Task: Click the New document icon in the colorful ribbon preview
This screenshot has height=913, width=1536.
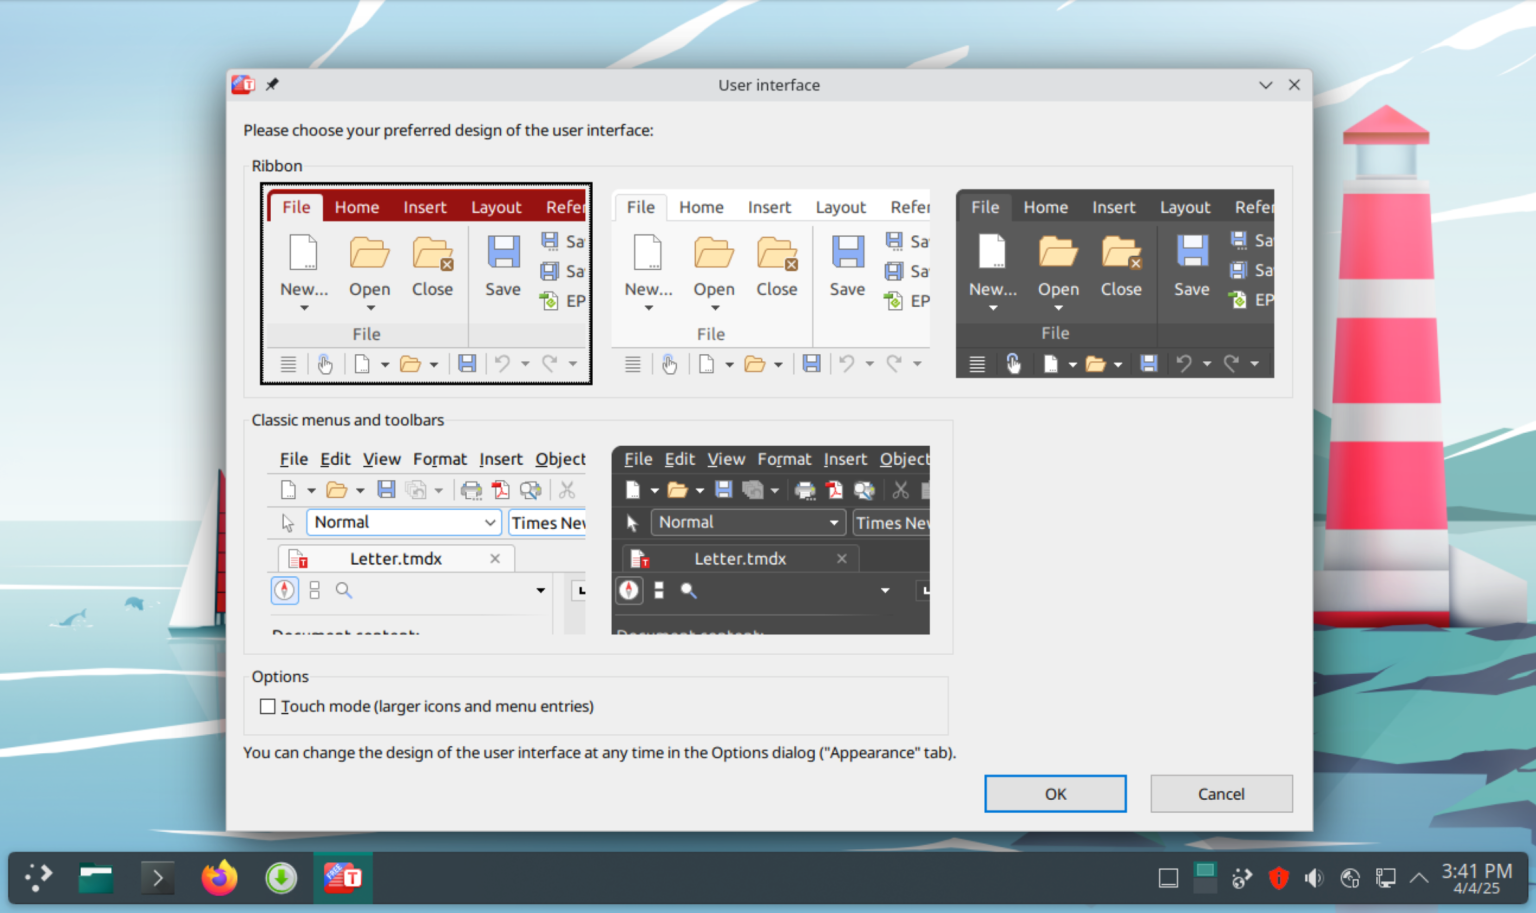Action: click(x=303, y=253)
